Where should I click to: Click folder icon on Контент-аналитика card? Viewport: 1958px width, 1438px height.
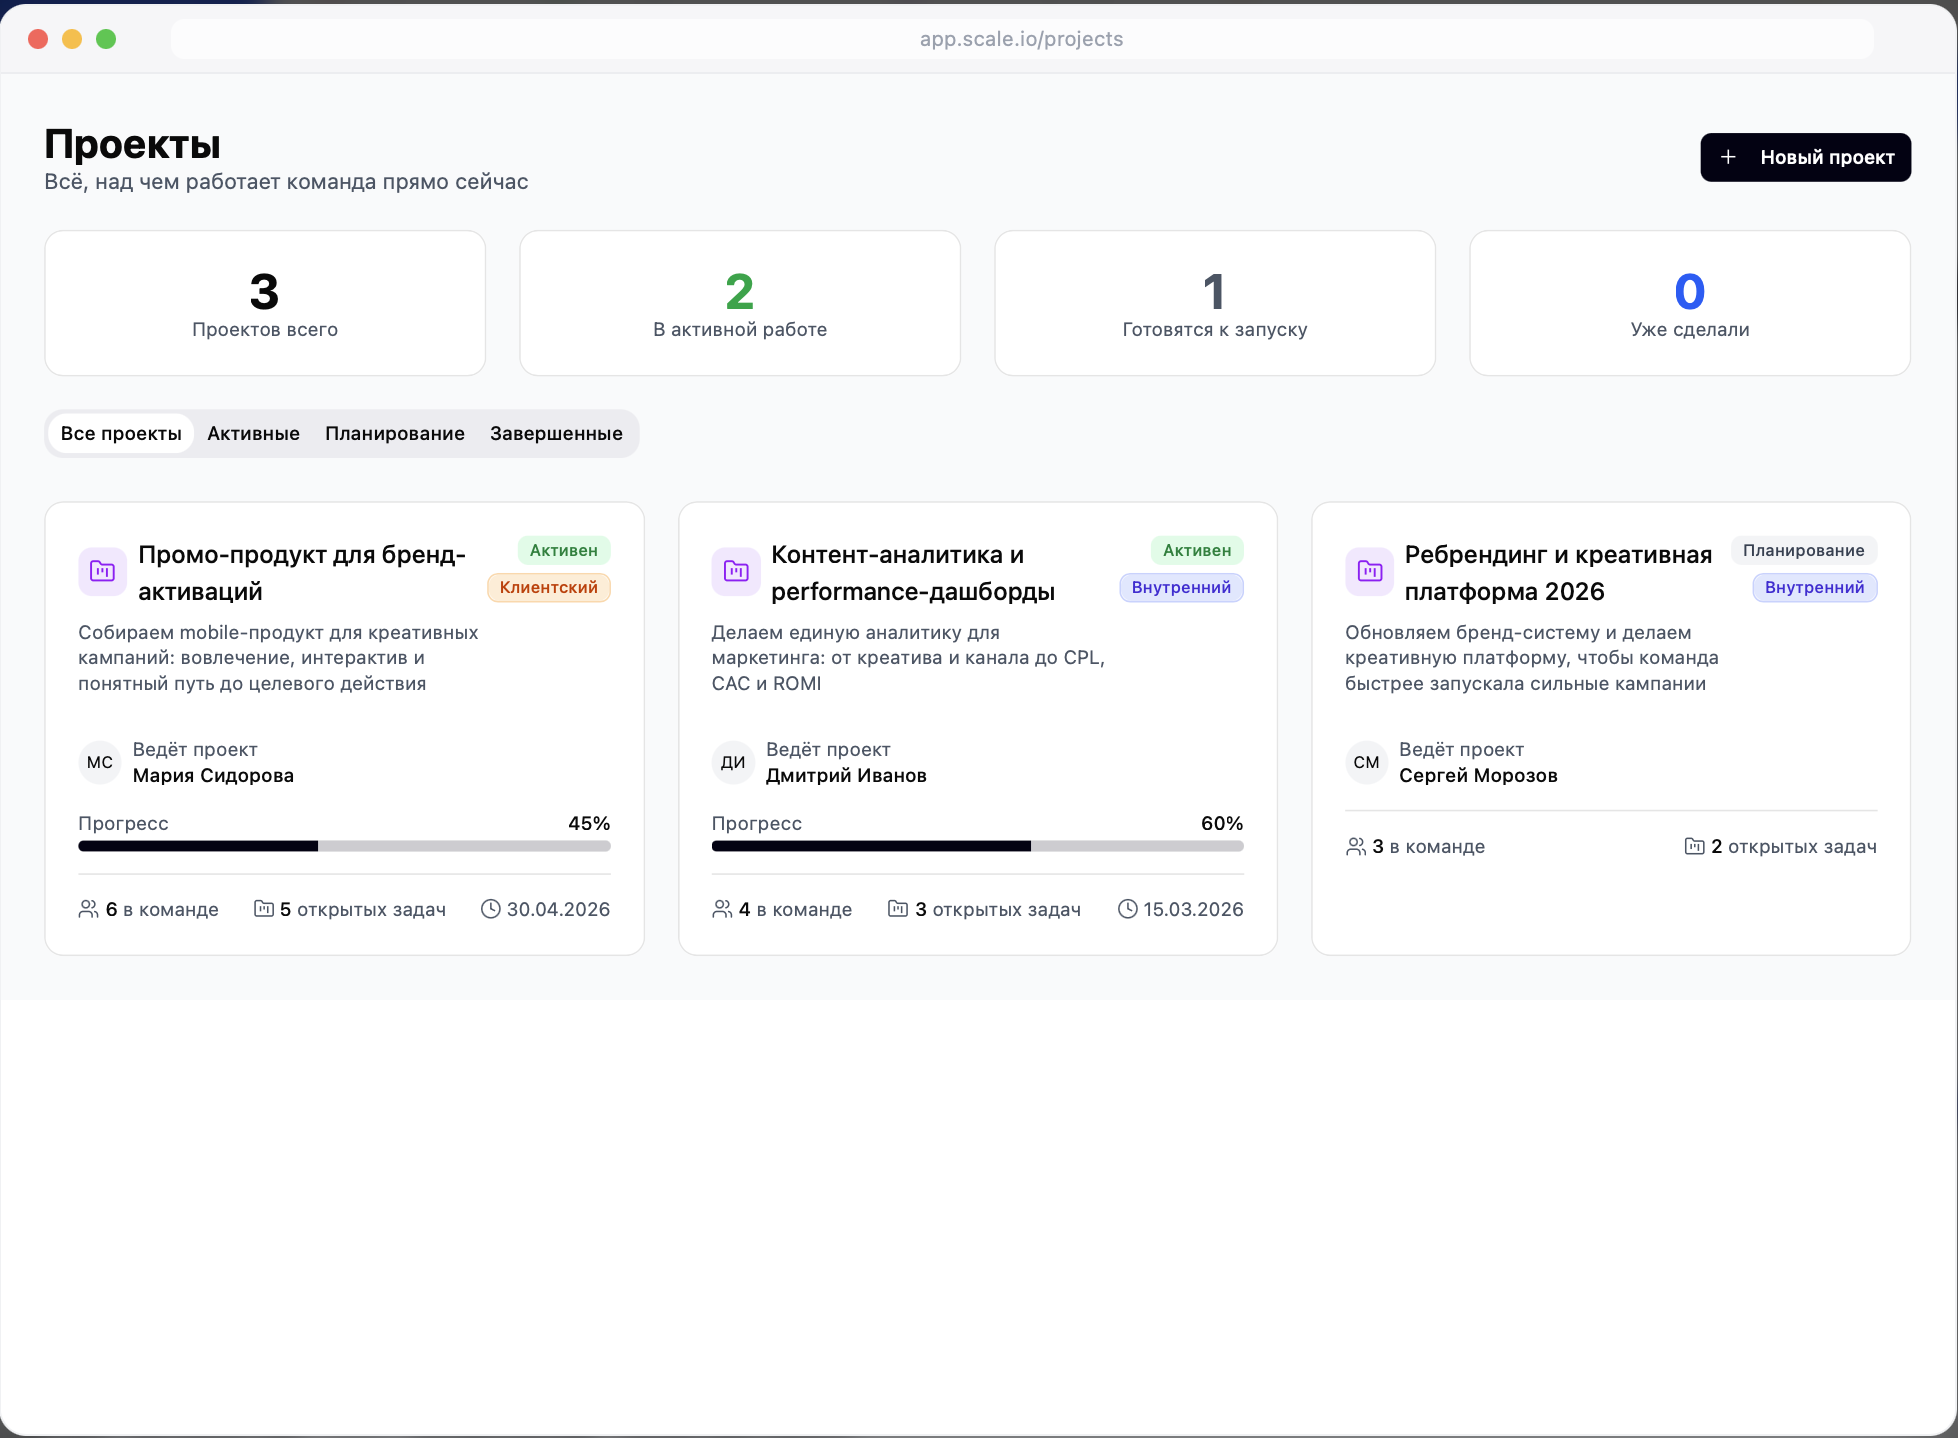coord(736,571)
